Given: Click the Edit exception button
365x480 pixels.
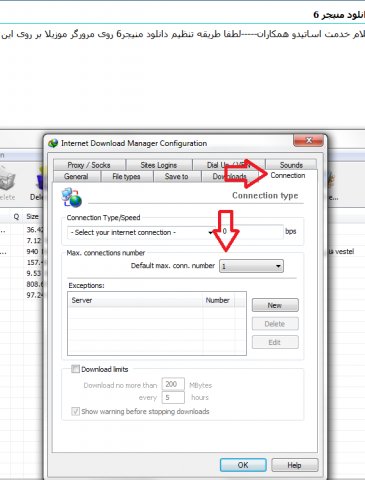Looking at the screenshot, I should click(275, 342).
